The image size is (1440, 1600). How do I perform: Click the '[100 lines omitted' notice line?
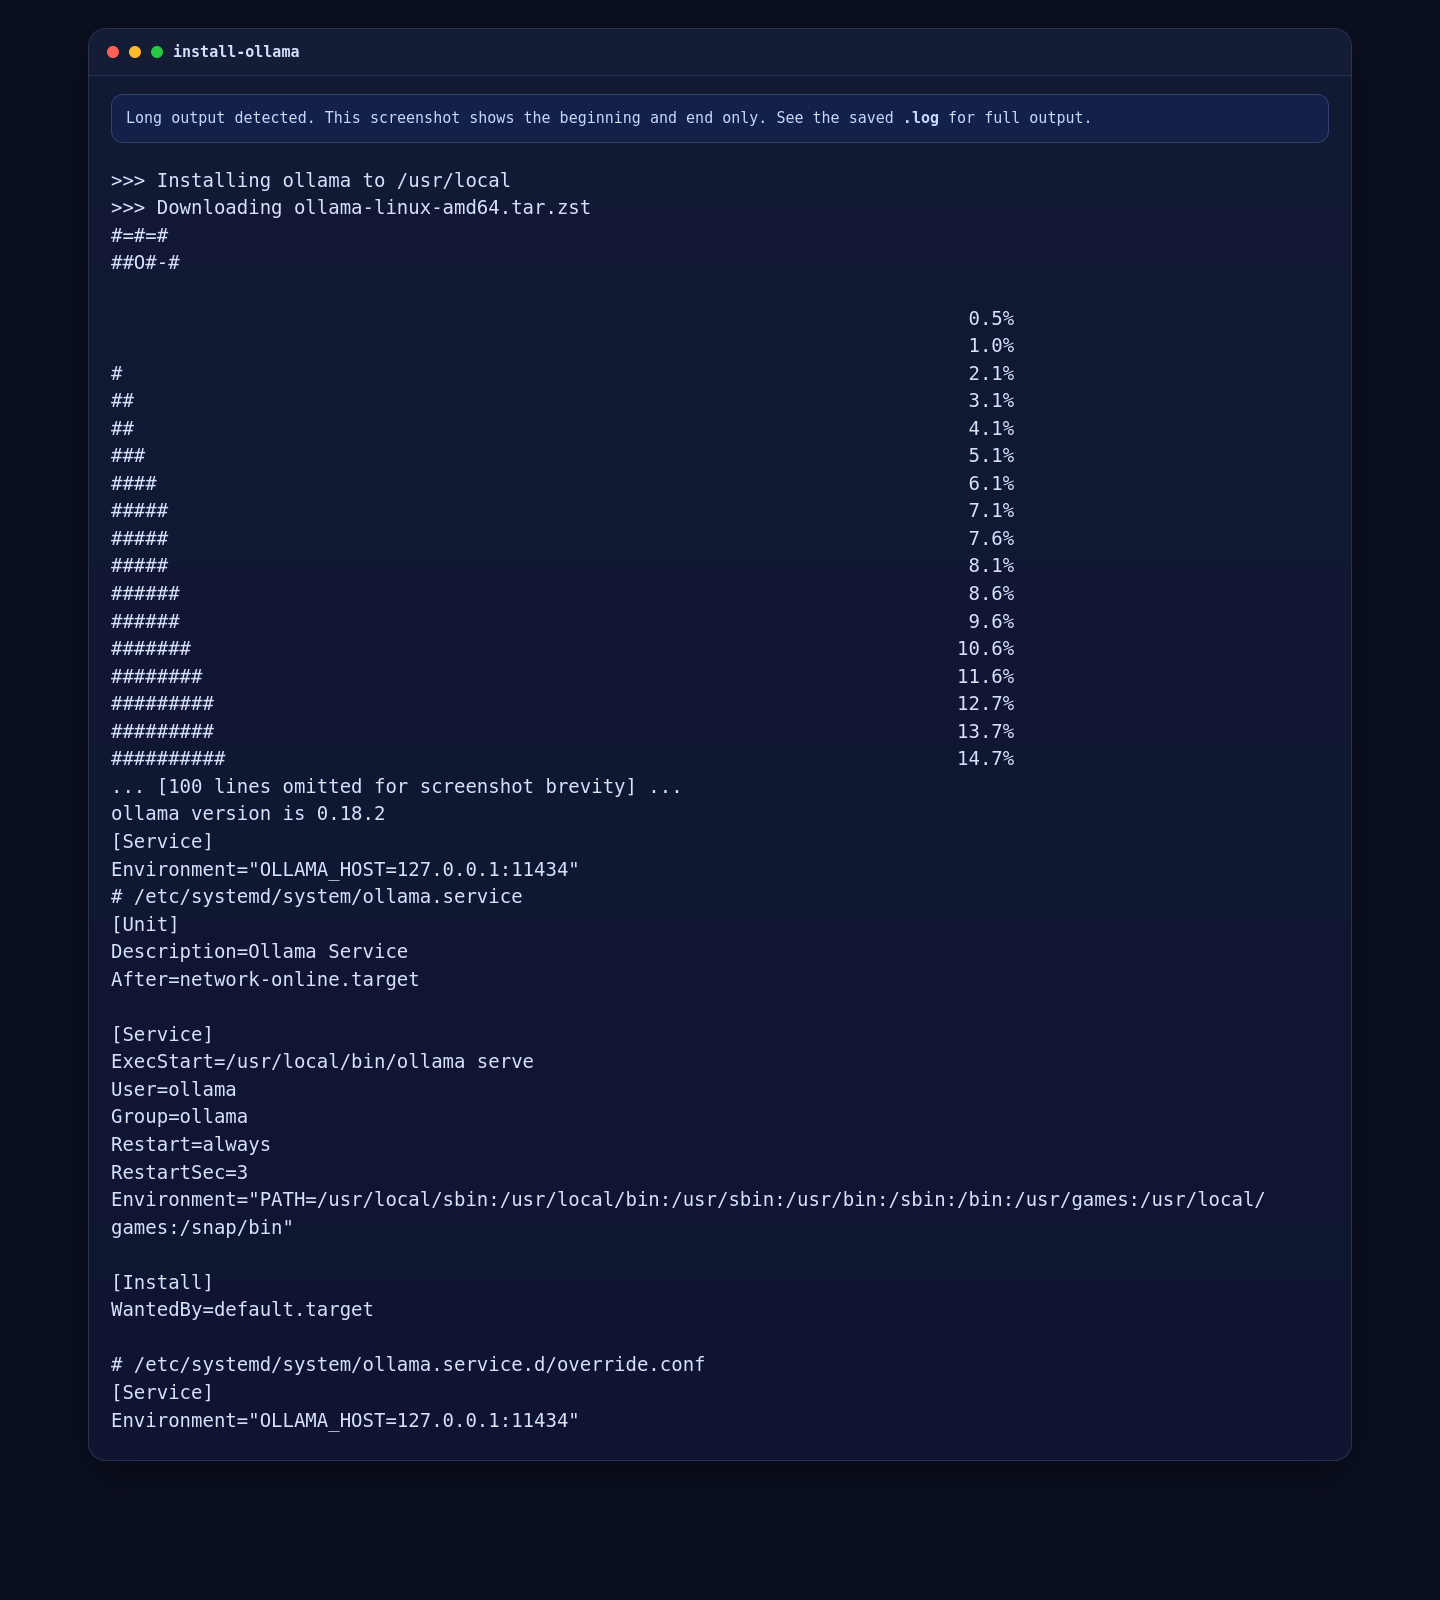397,787
